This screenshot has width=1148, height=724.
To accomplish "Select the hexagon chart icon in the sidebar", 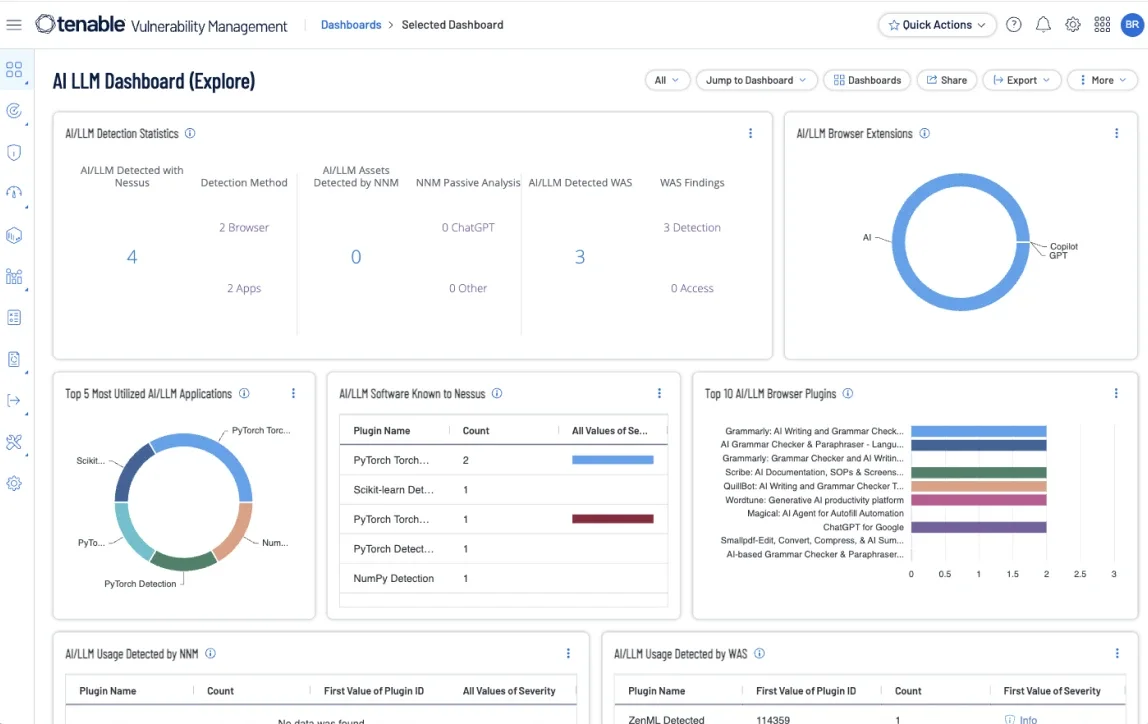I will 14,235.
